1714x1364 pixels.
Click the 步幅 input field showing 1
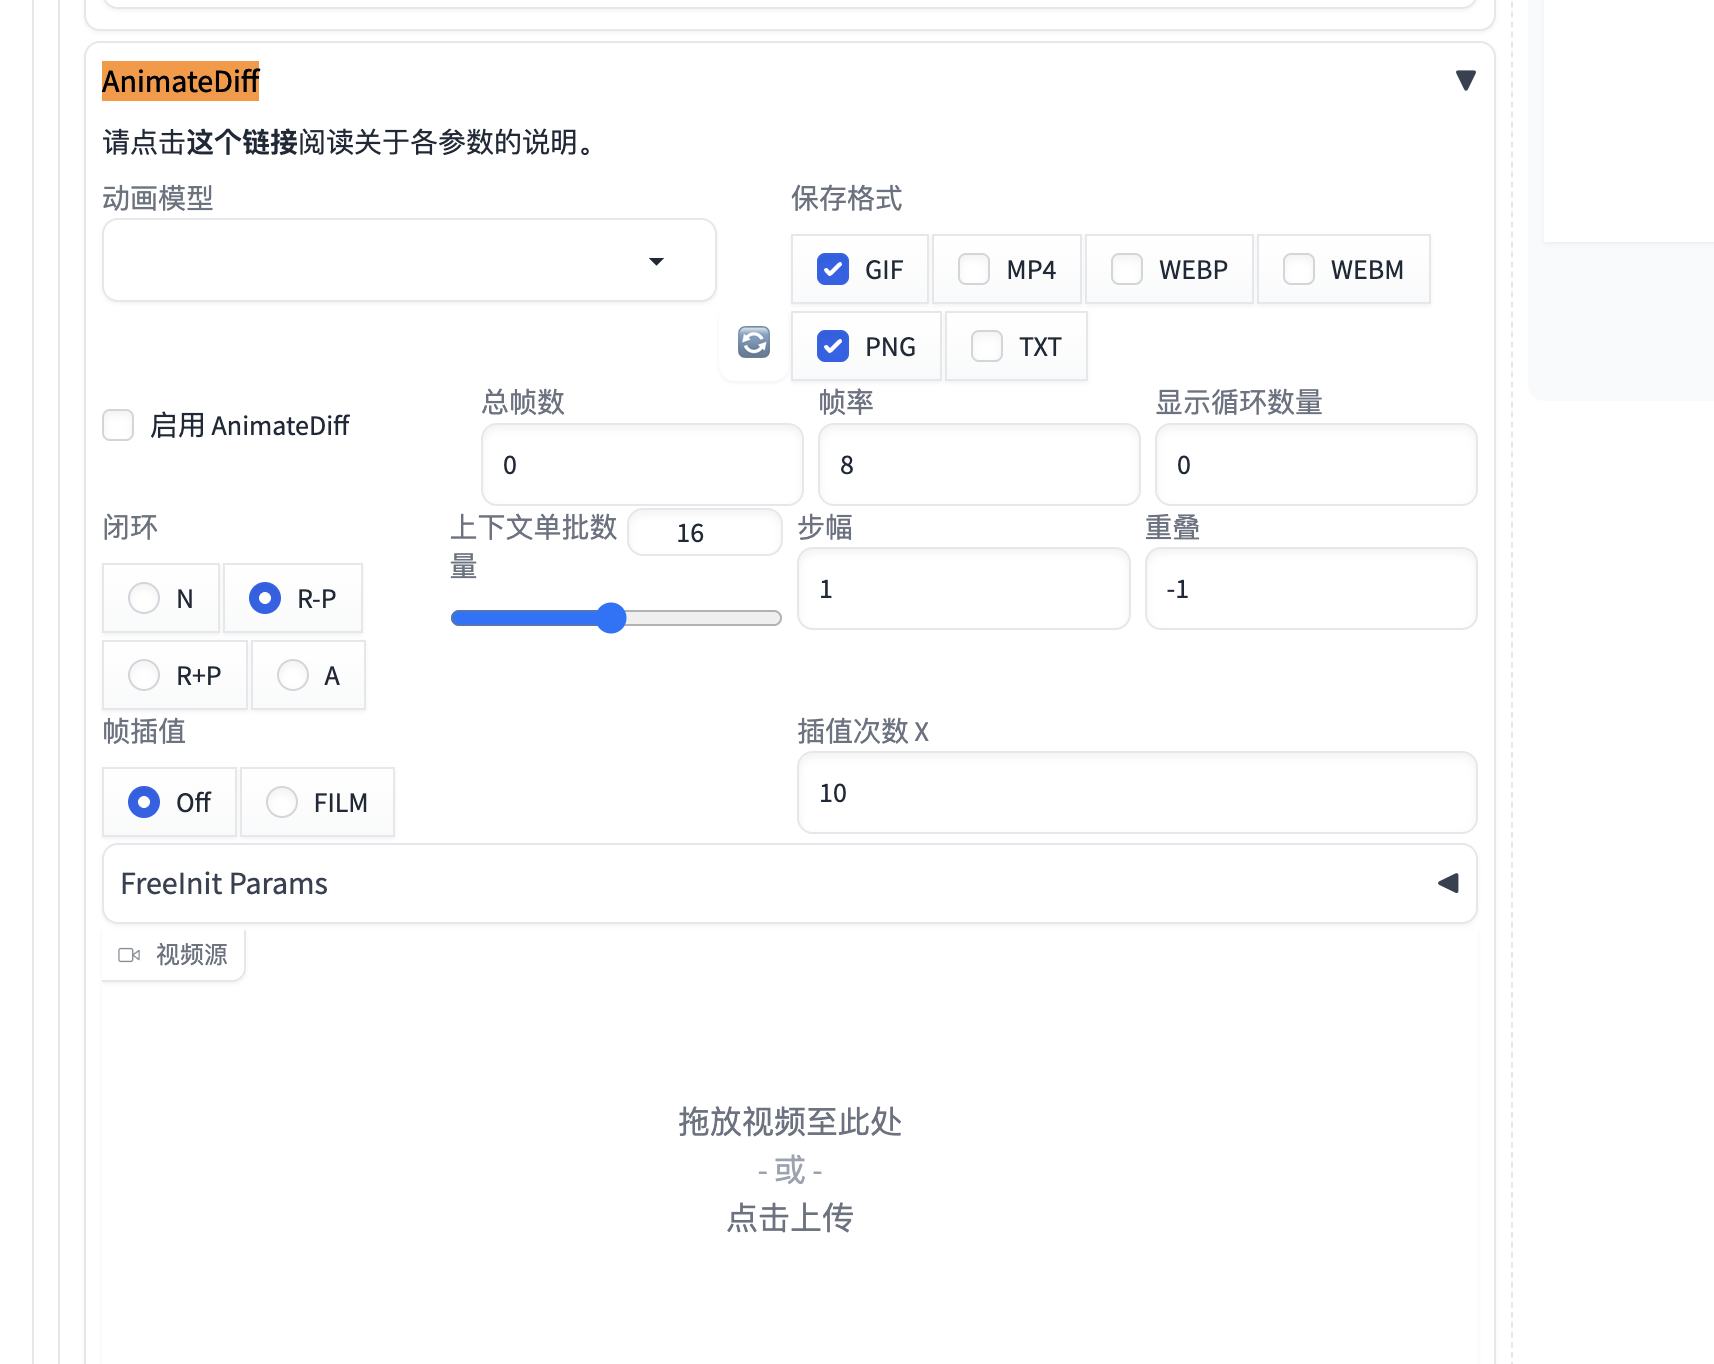pyautogui.click(x=964, y=589)
